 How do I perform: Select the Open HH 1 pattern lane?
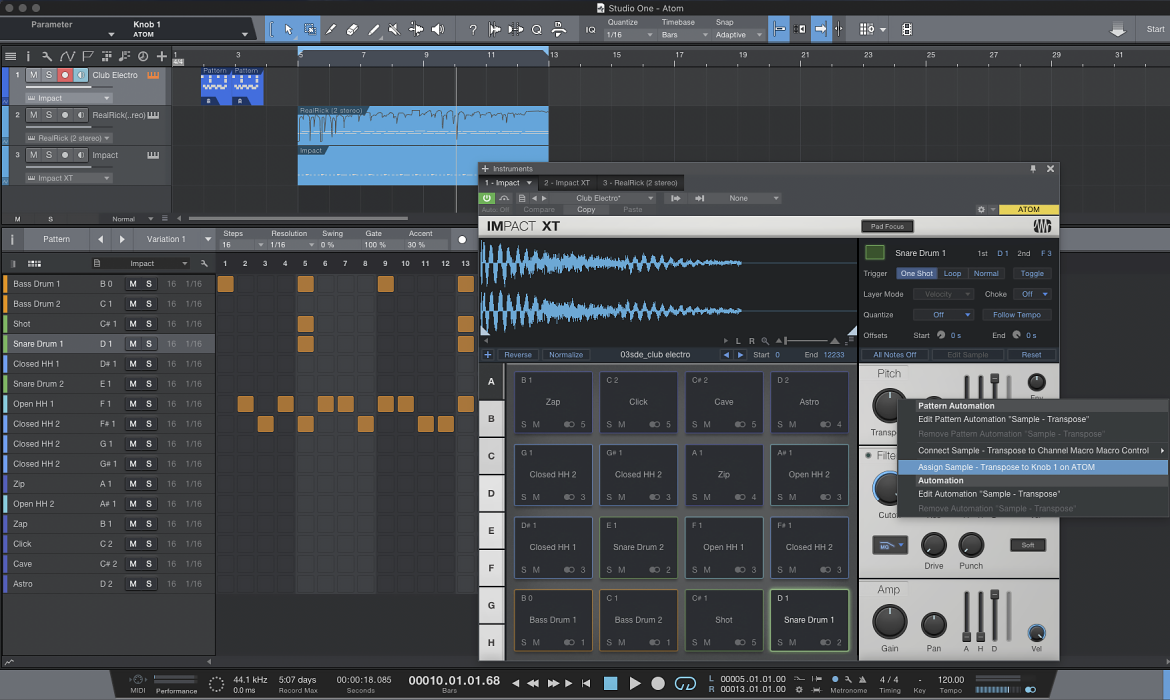[x=108, y=404]
